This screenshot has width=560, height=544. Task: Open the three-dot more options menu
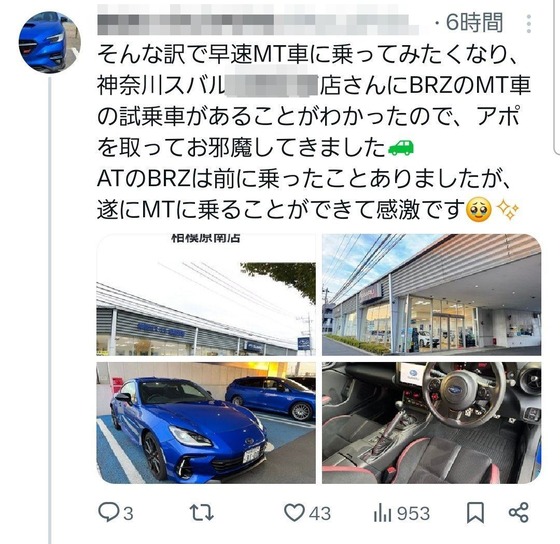(529, 24)
